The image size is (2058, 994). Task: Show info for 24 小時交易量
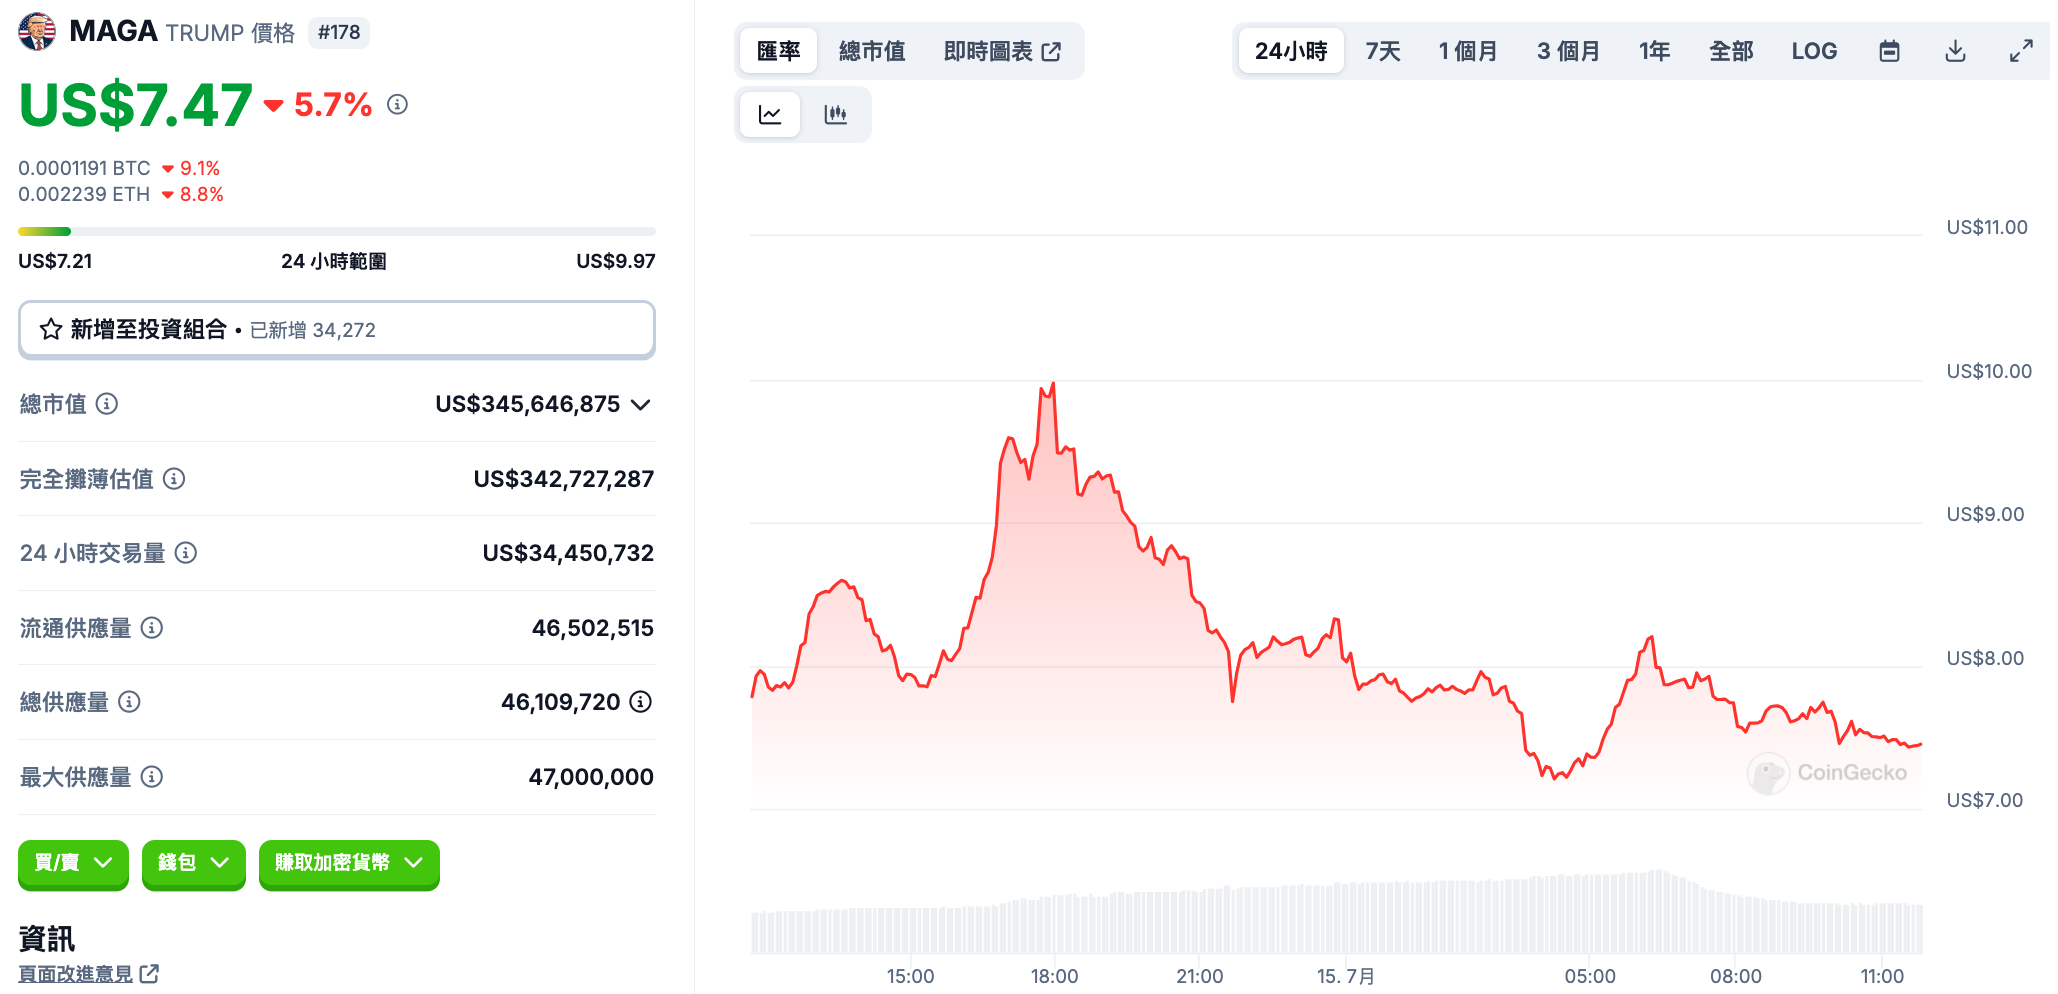click(x=186, y=553)
